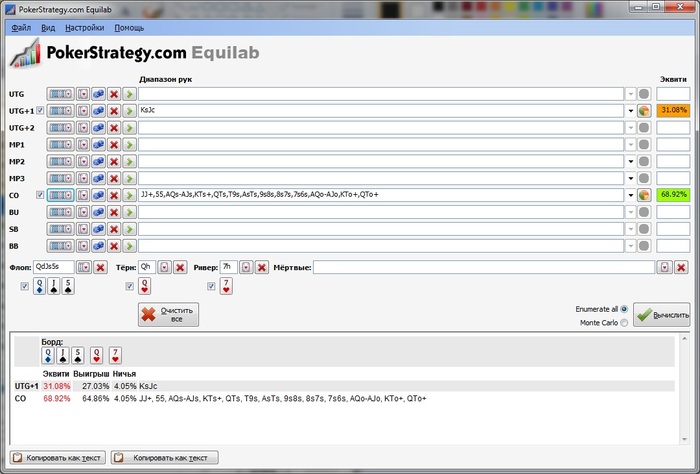Click the orange 31.08% equity box
This screenshot has width=700, height=474.
(x=673, y=111)
